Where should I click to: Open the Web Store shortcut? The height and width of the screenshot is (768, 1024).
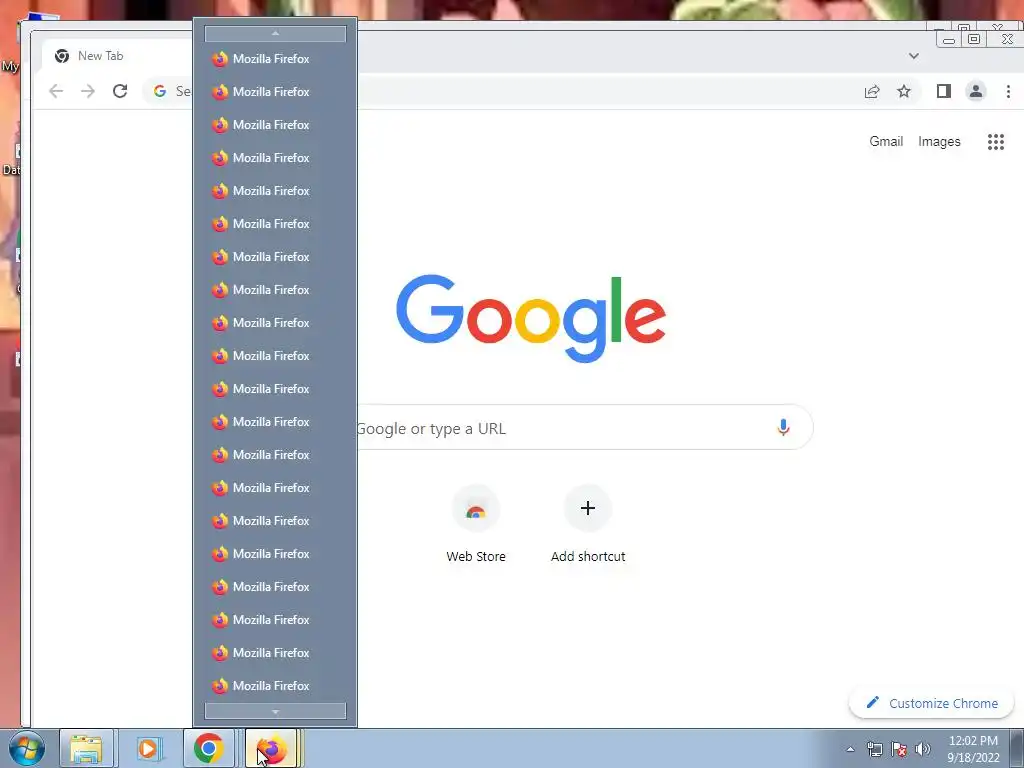(x=475, y=524)
